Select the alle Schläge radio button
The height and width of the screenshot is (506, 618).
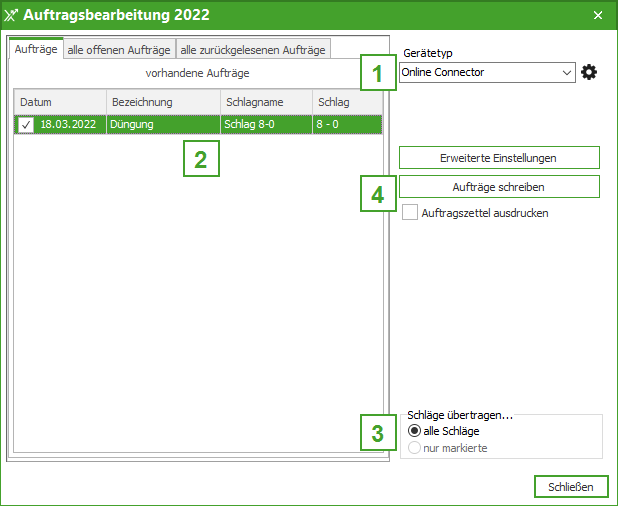point(414,431)
